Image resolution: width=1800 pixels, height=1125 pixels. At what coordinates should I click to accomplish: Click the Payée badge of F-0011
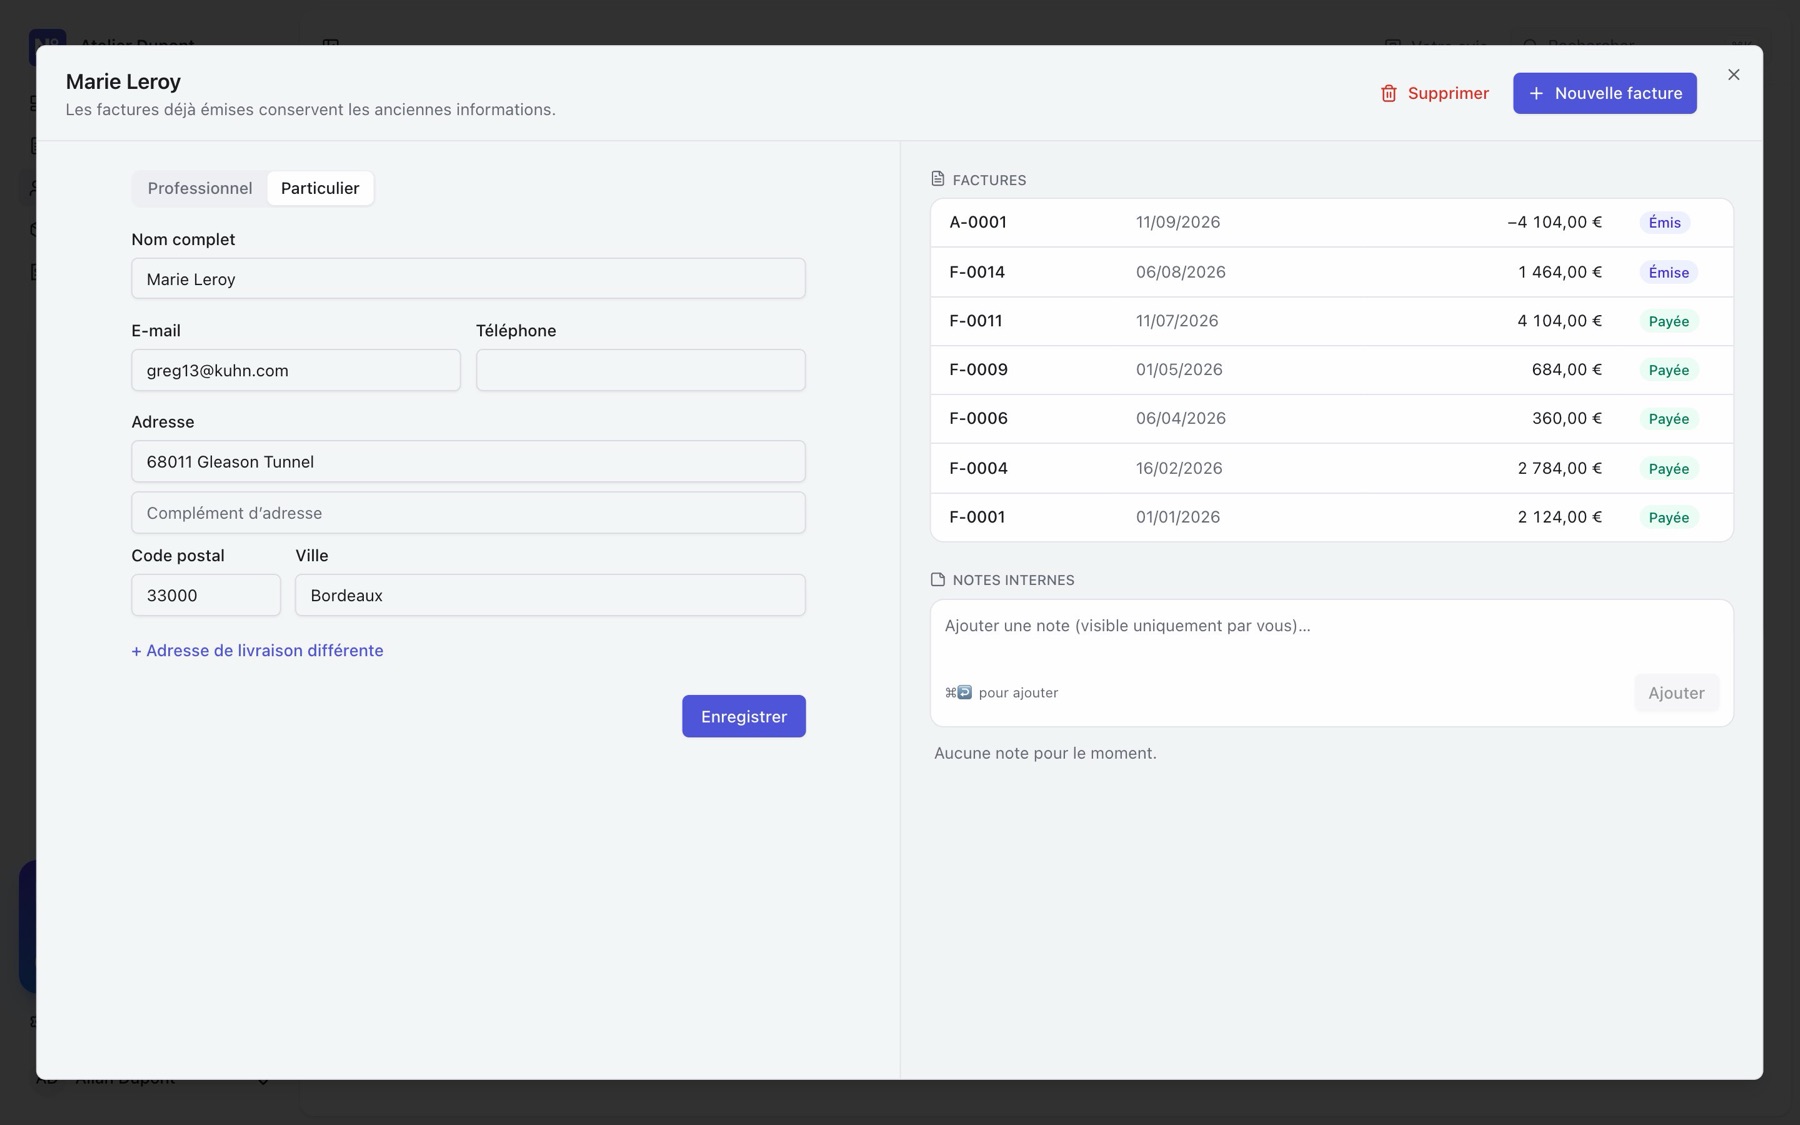tap(1668, 321)
